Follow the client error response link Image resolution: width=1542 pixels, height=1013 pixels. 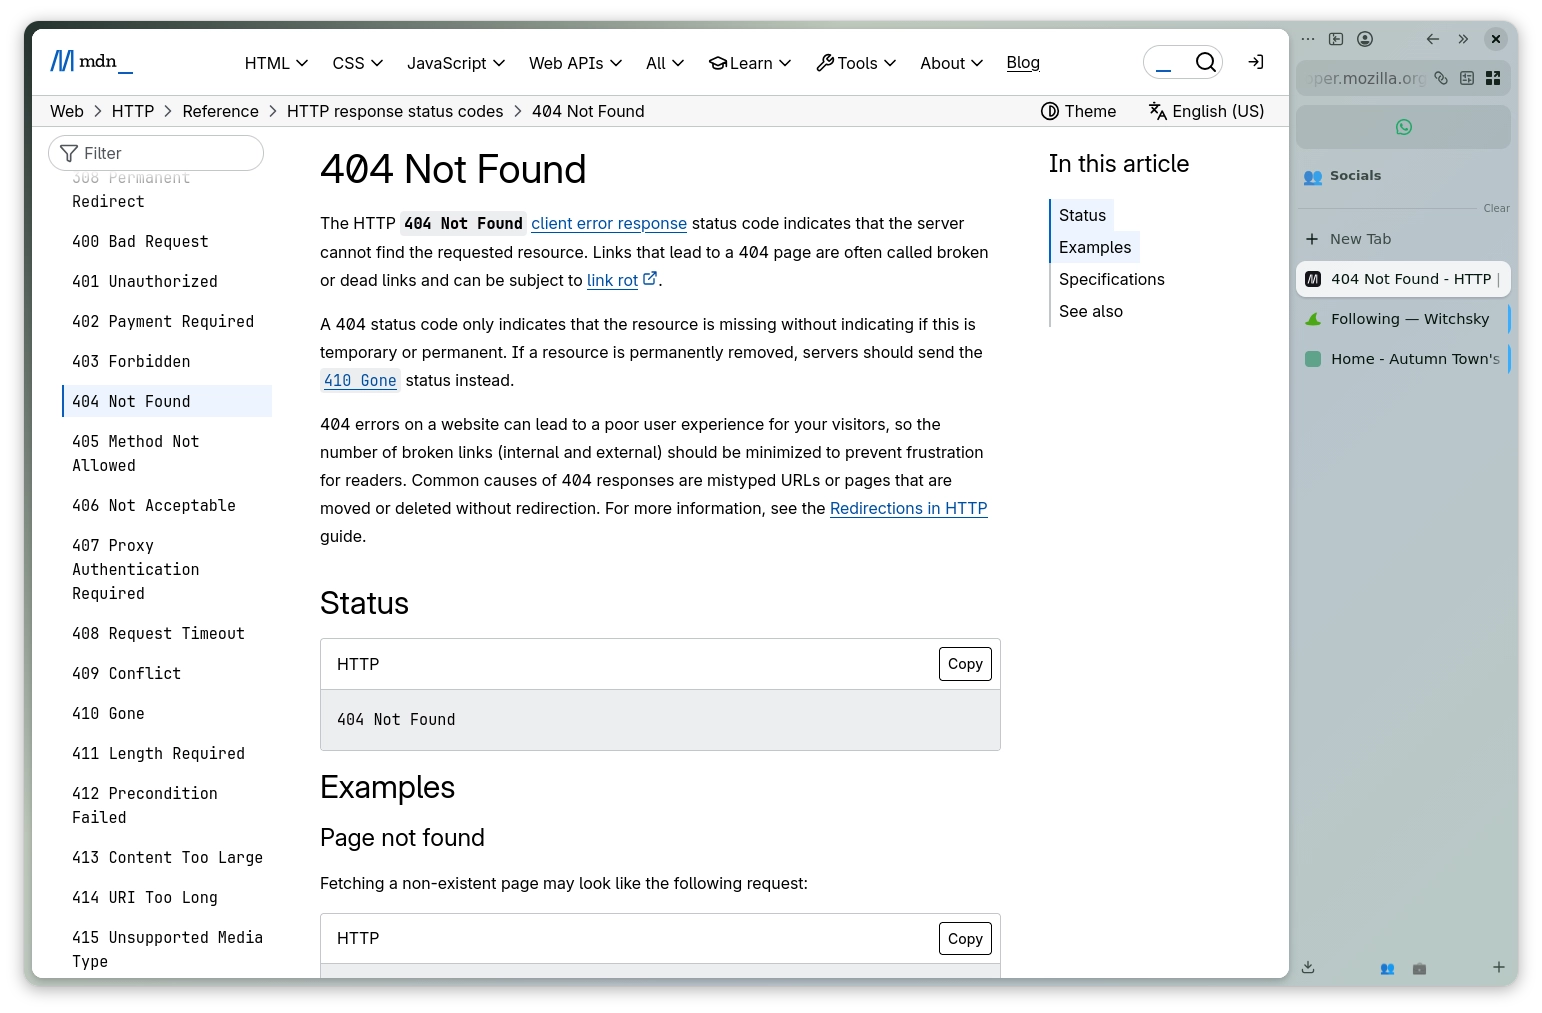(x=609, y=223)
